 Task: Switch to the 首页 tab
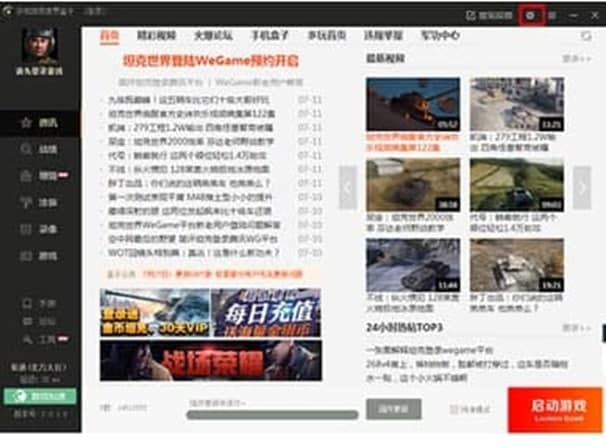pyautogui.click(x=109, y=36)
